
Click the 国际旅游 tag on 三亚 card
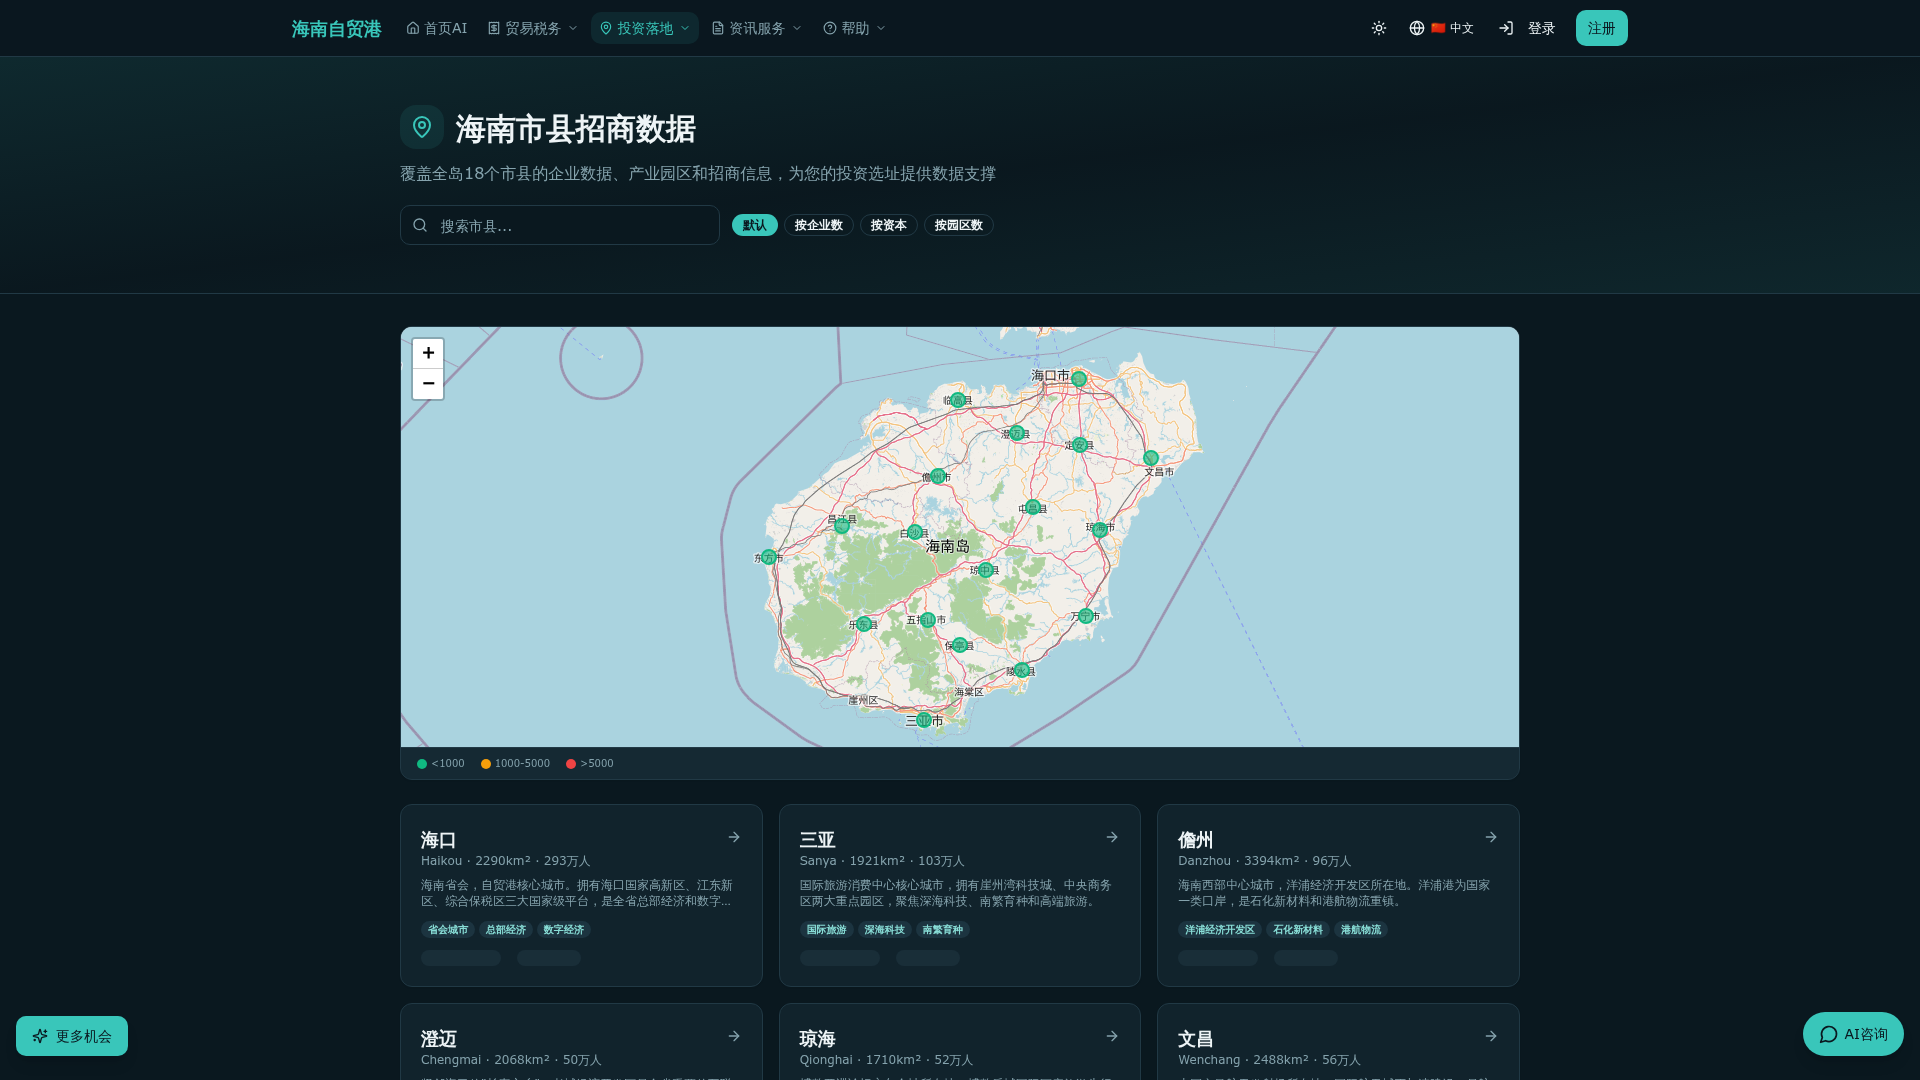coord(826,930)
